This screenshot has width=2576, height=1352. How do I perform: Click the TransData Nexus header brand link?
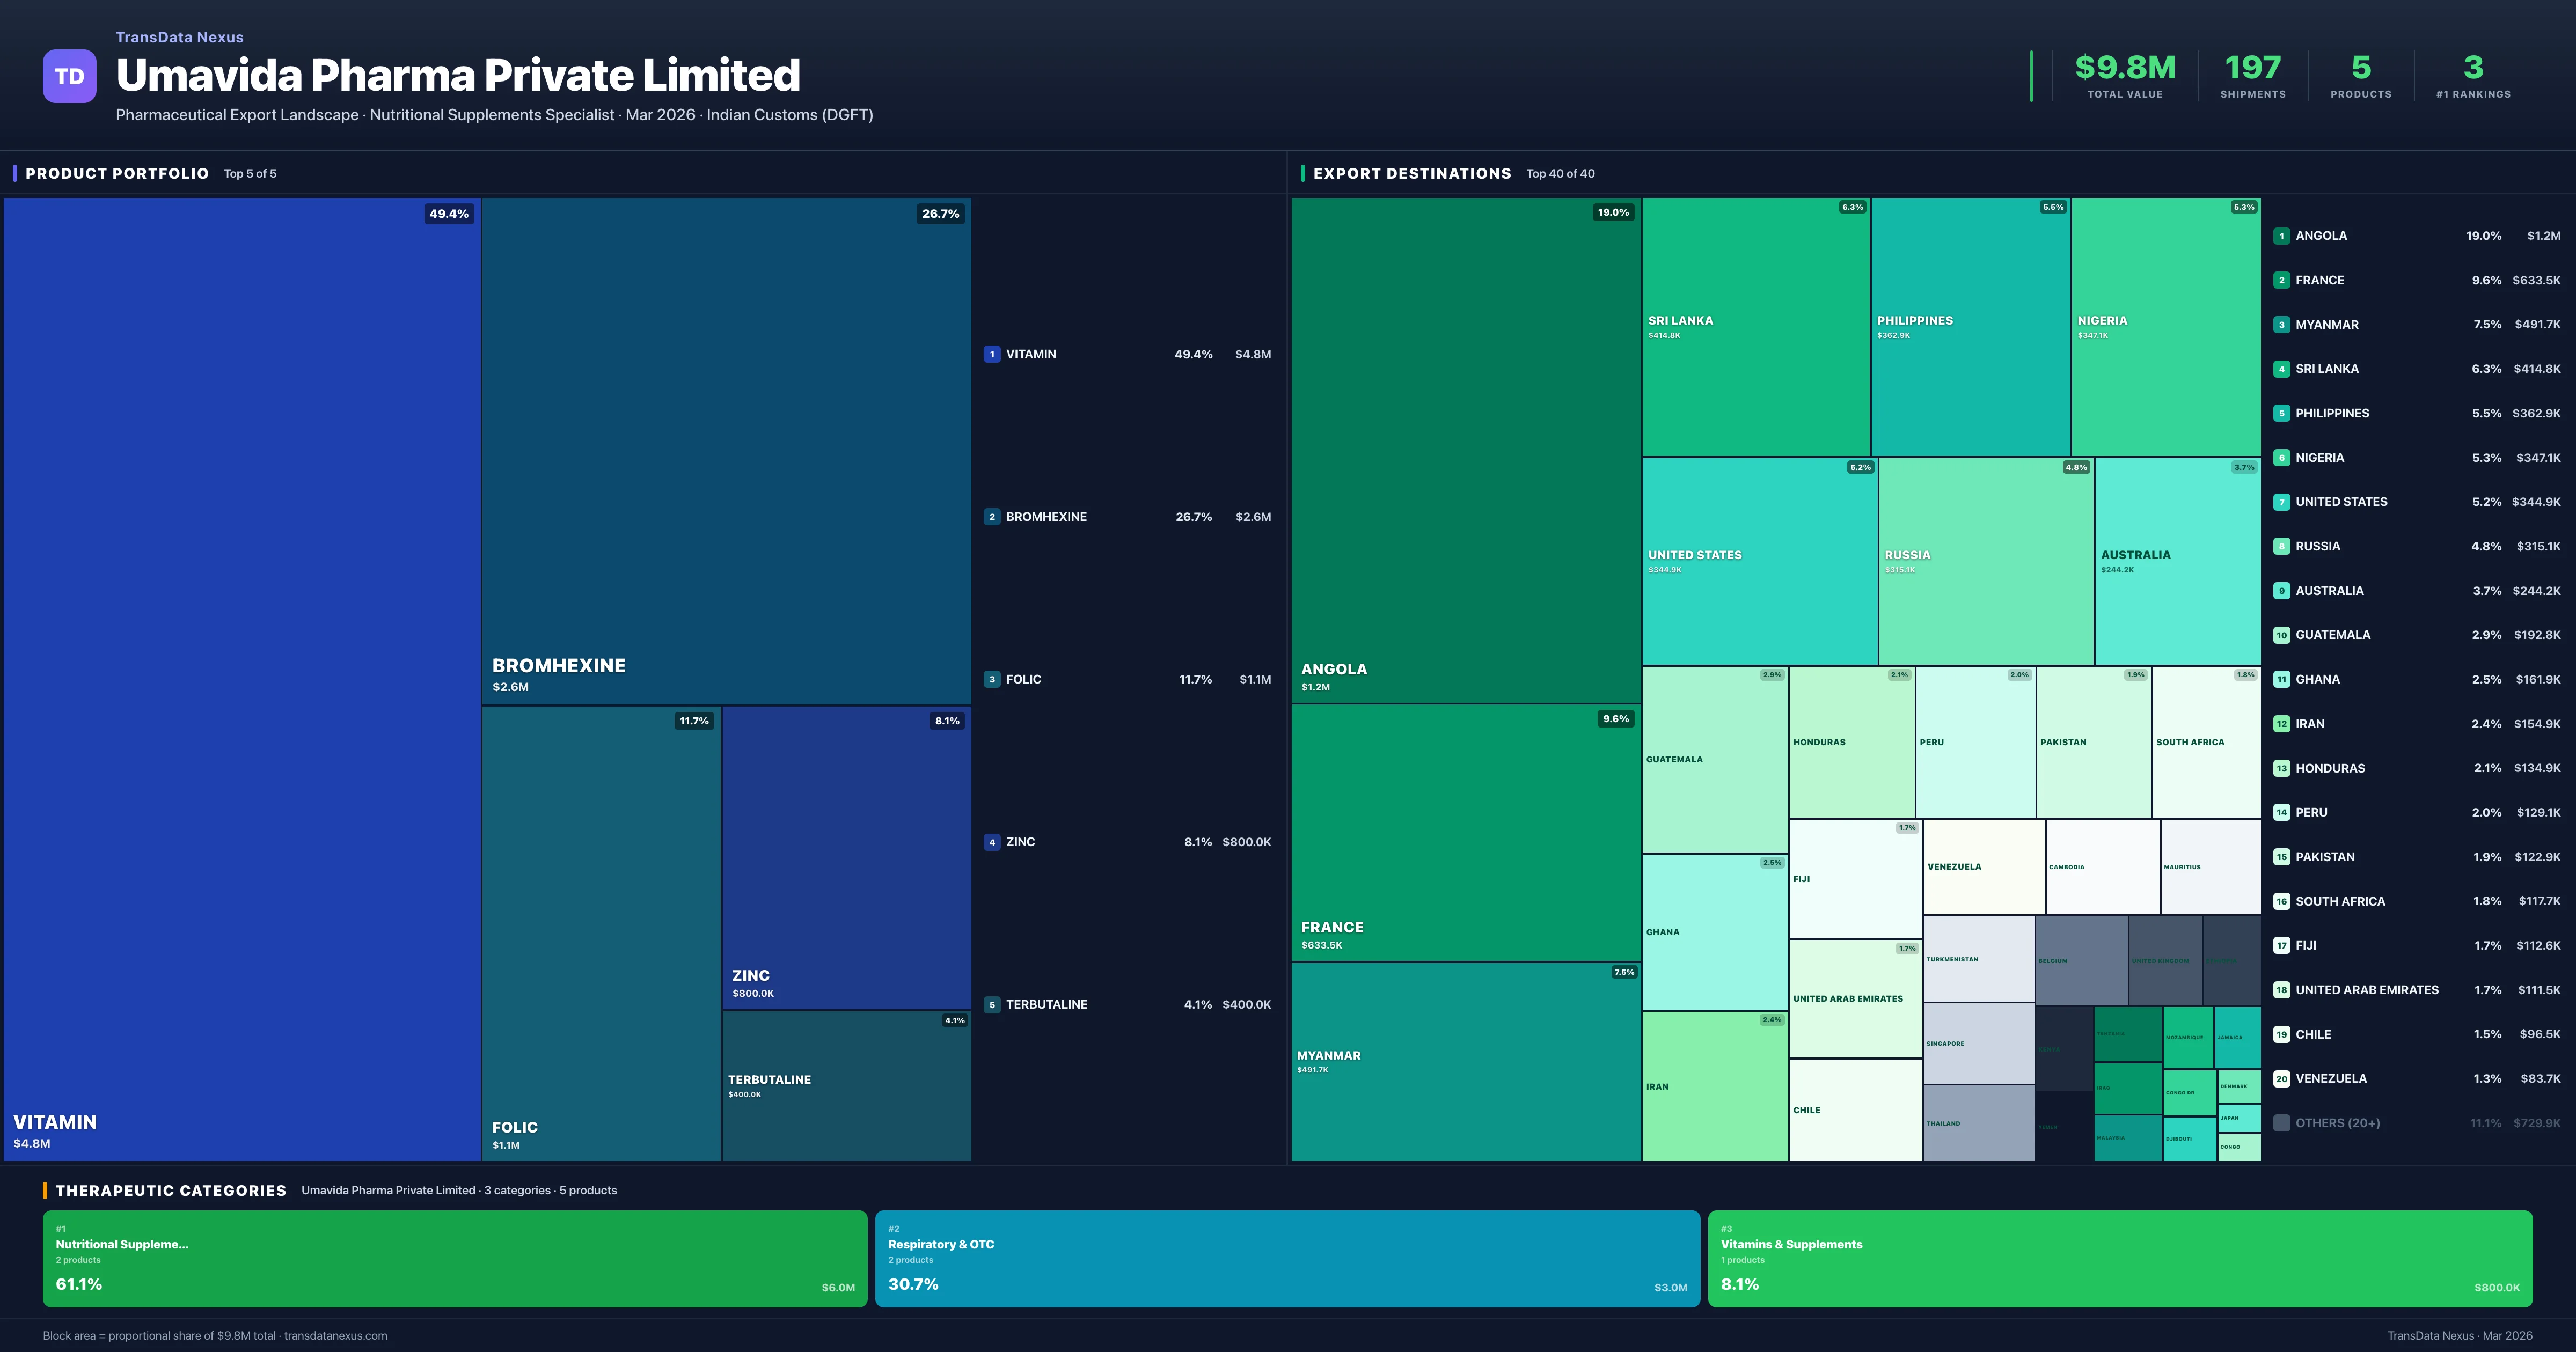click(179, 37)
